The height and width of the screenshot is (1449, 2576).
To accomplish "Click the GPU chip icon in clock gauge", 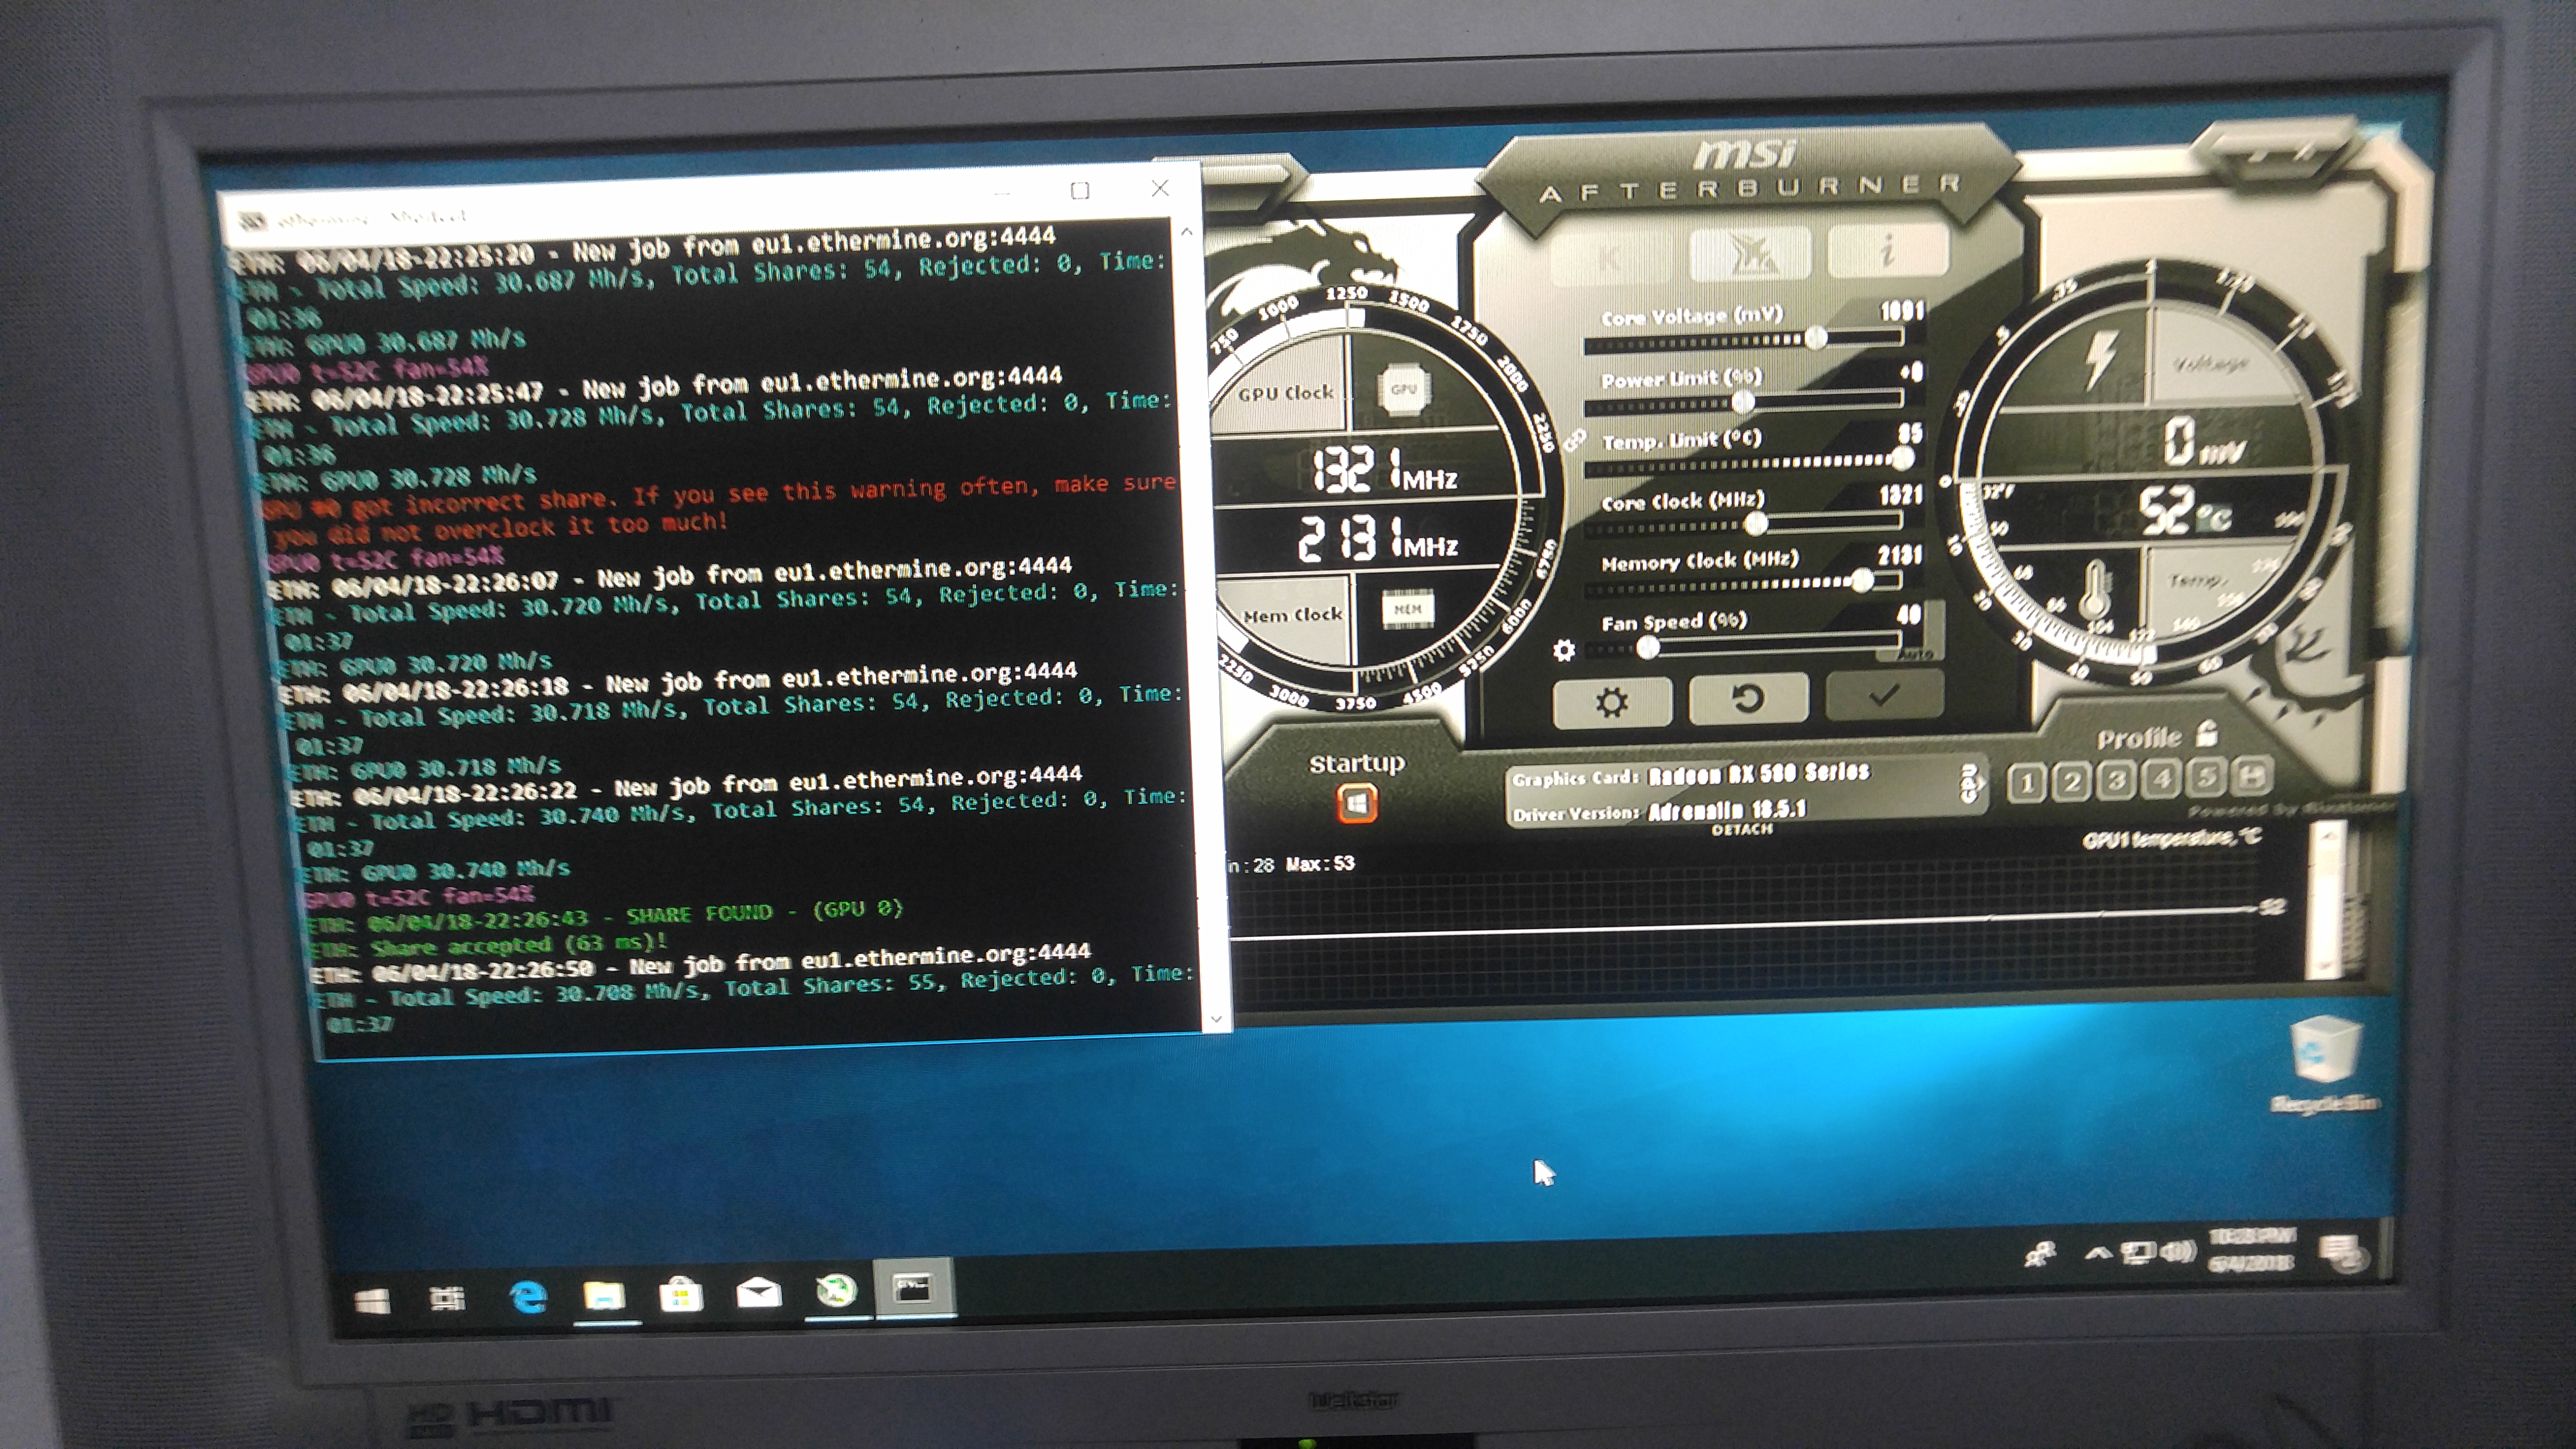I will [x=1404, y=389].
